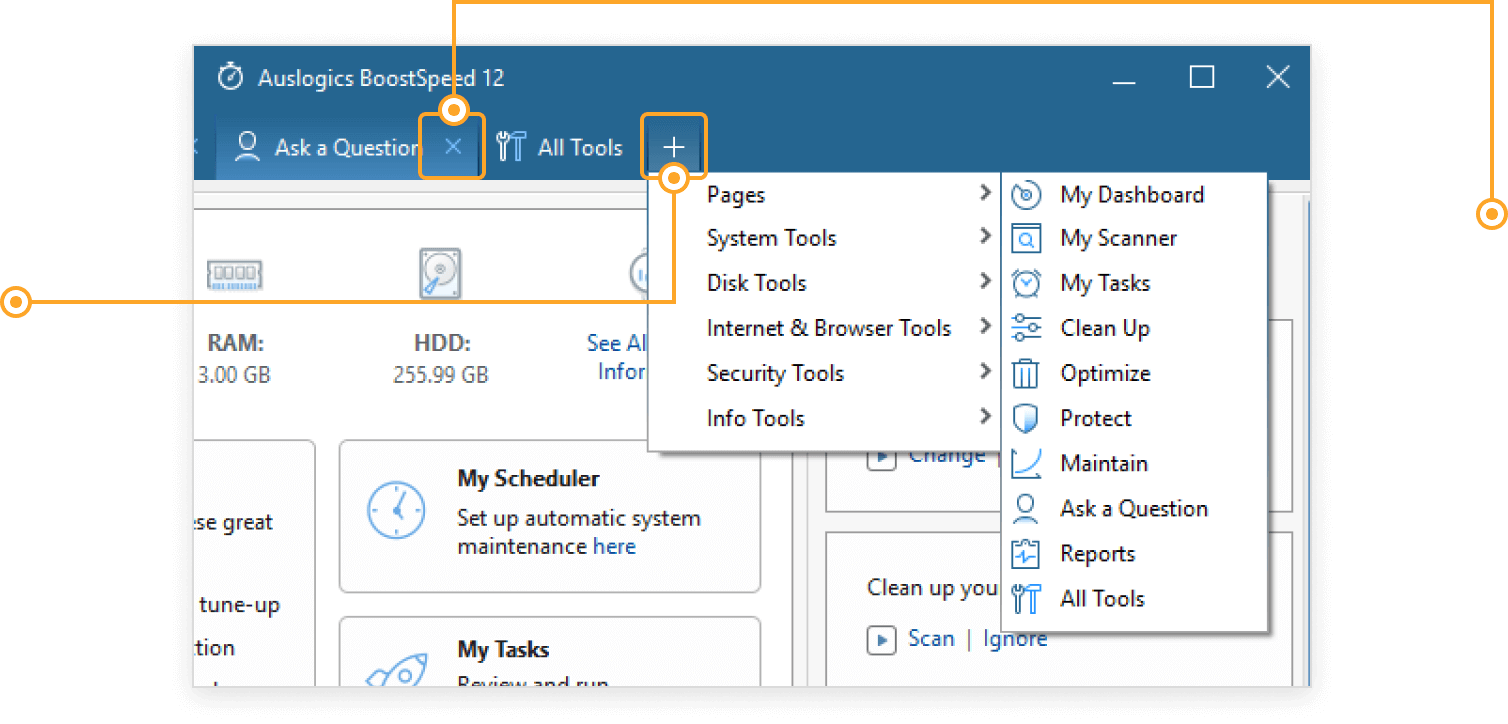Click the Maintain graph icon
1508x724 pixels.
pos(1026,464)
